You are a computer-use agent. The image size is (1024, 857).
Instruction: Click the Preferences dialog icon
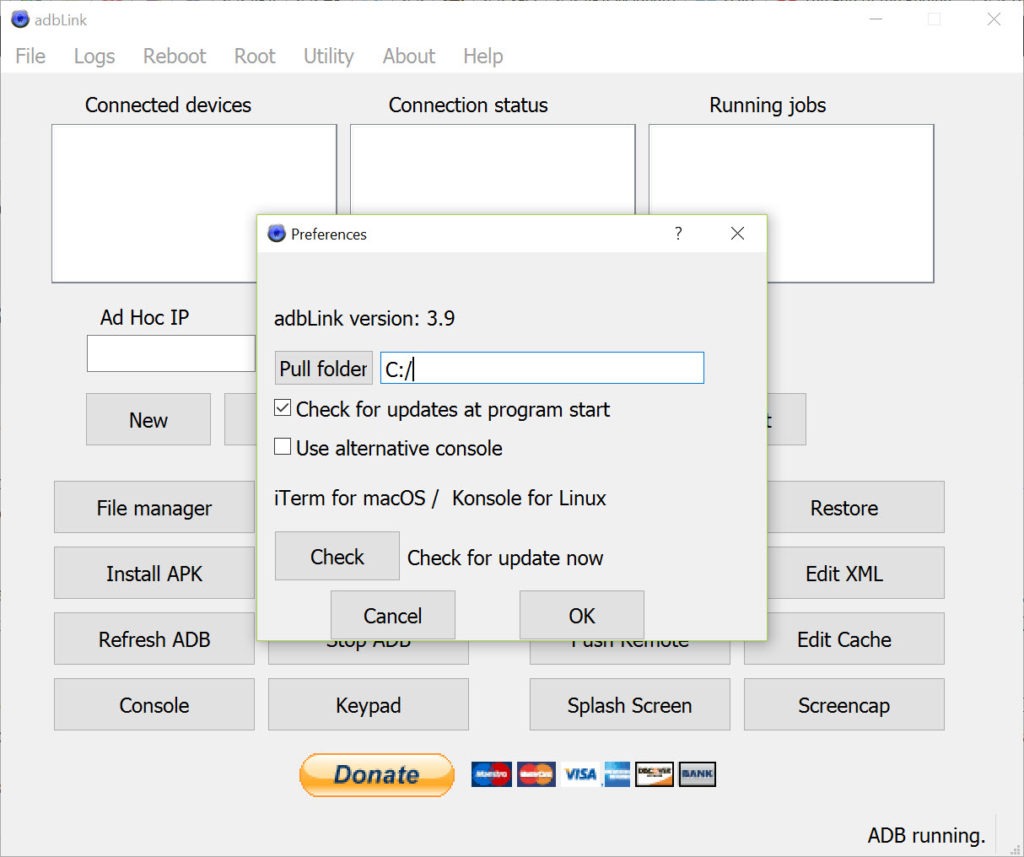coord(277,233)
